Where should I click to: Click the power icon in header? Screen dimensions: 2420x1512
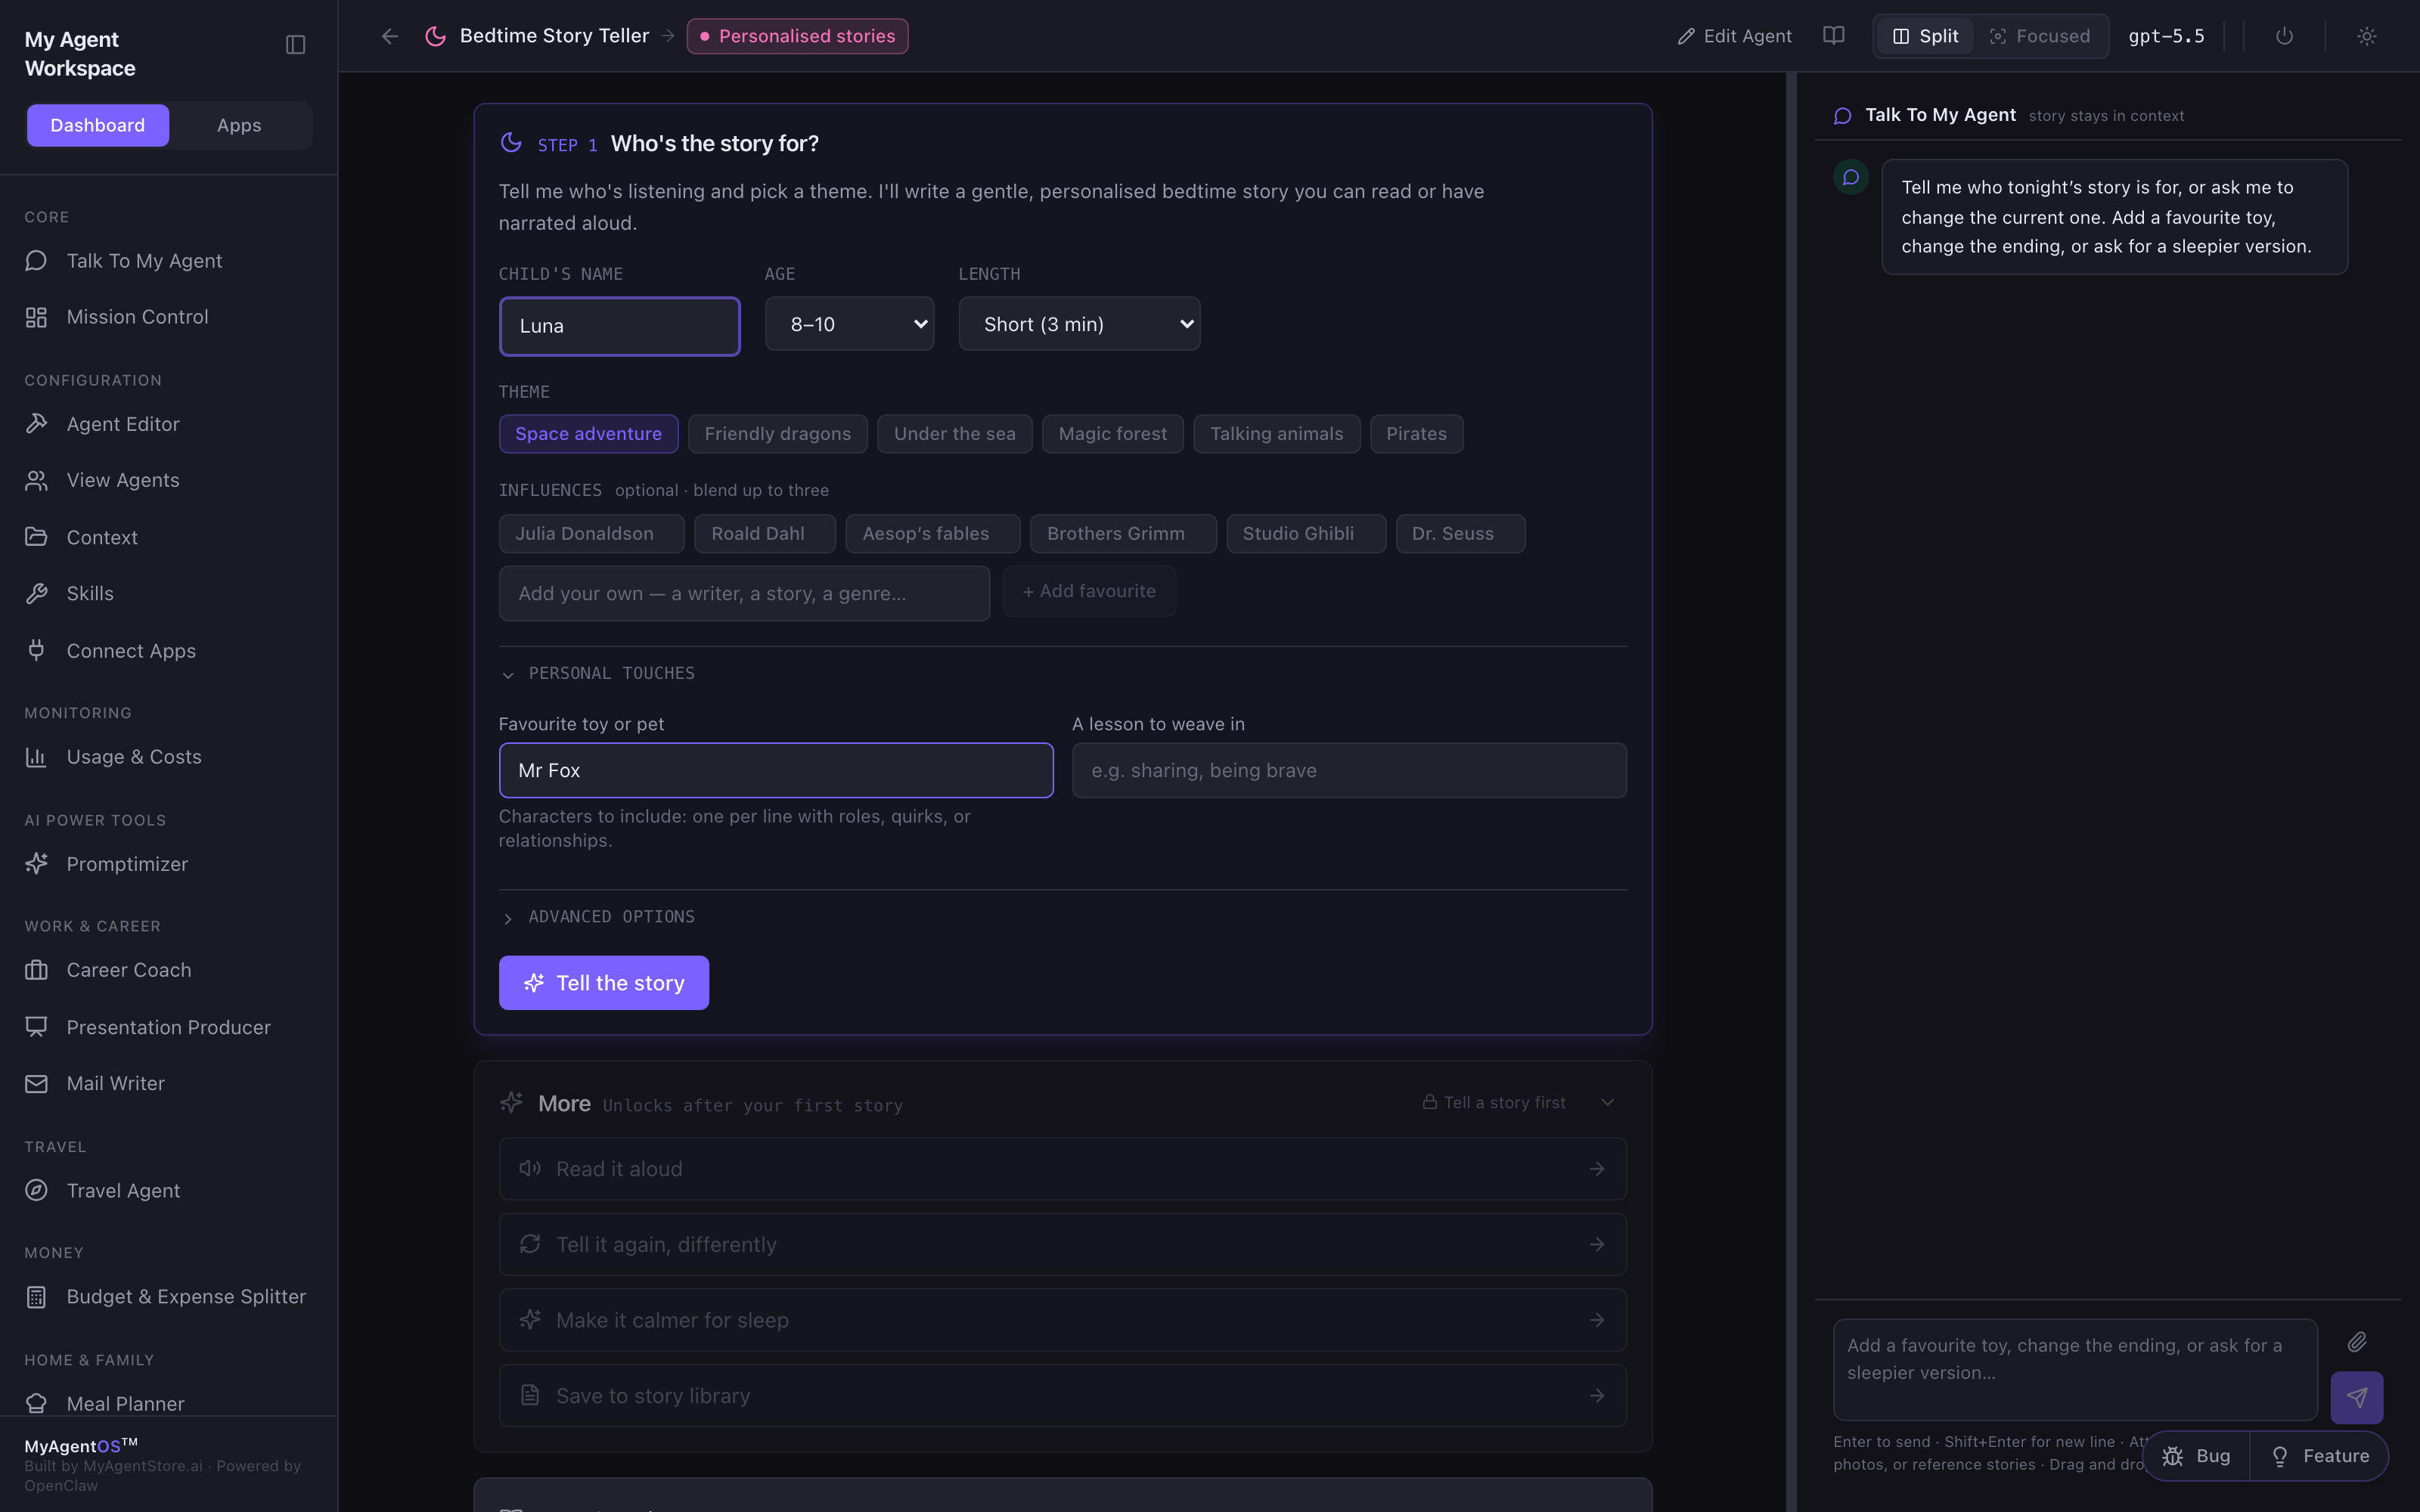2284,36
